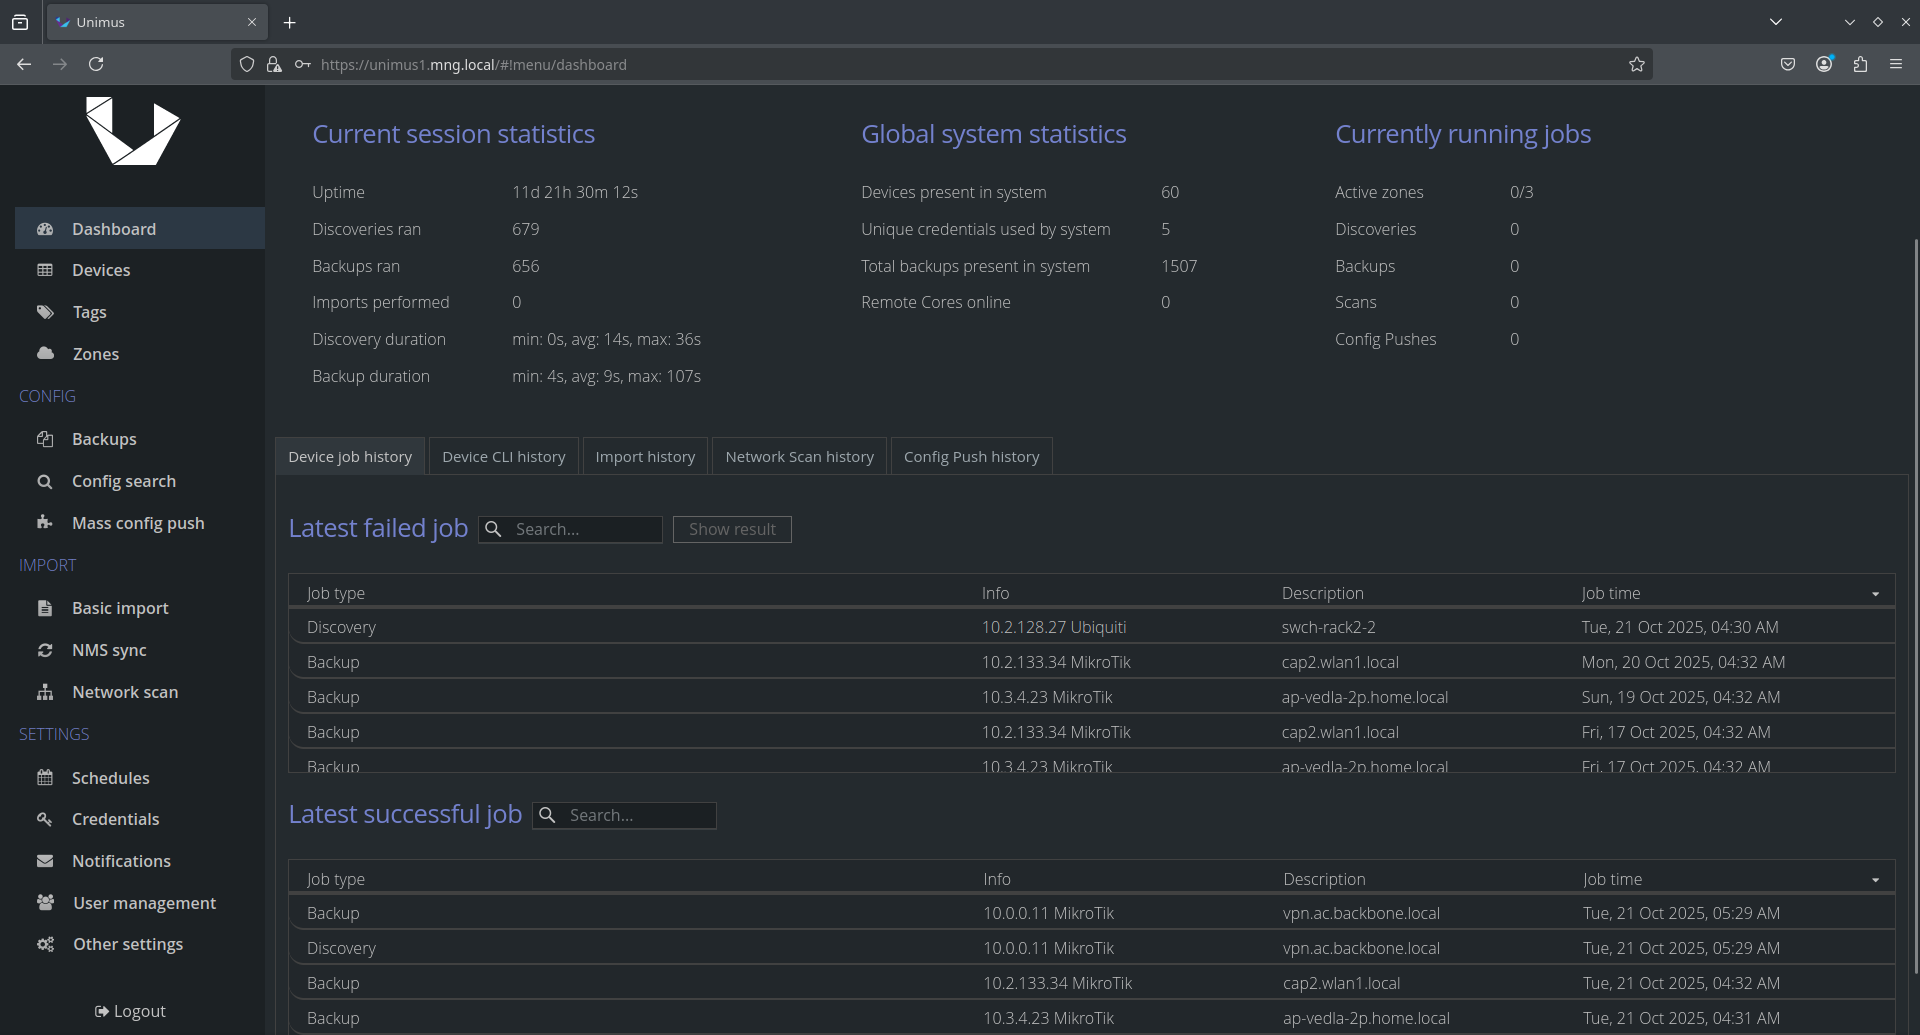Click the Config search magnifier icon

point(45,481)
